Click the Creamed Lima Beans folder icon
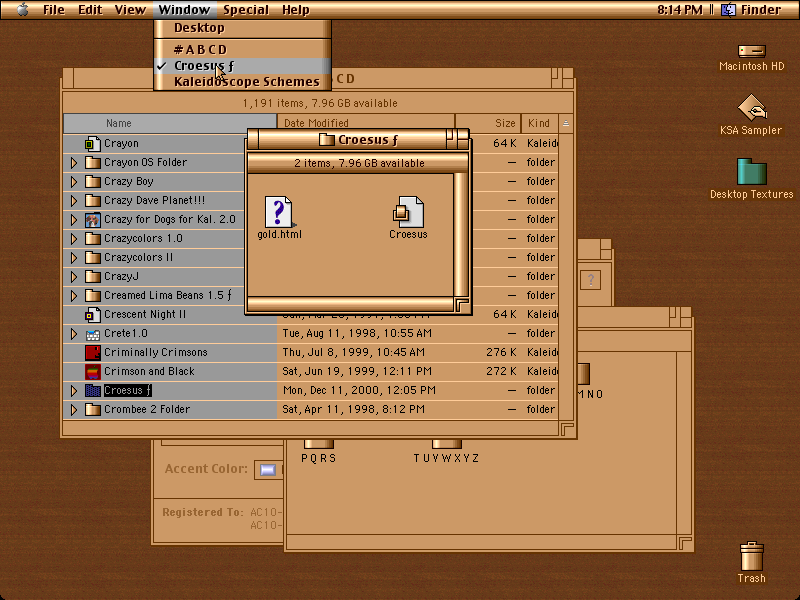Screen dimensions: 800x600 (x=92, y=295)
